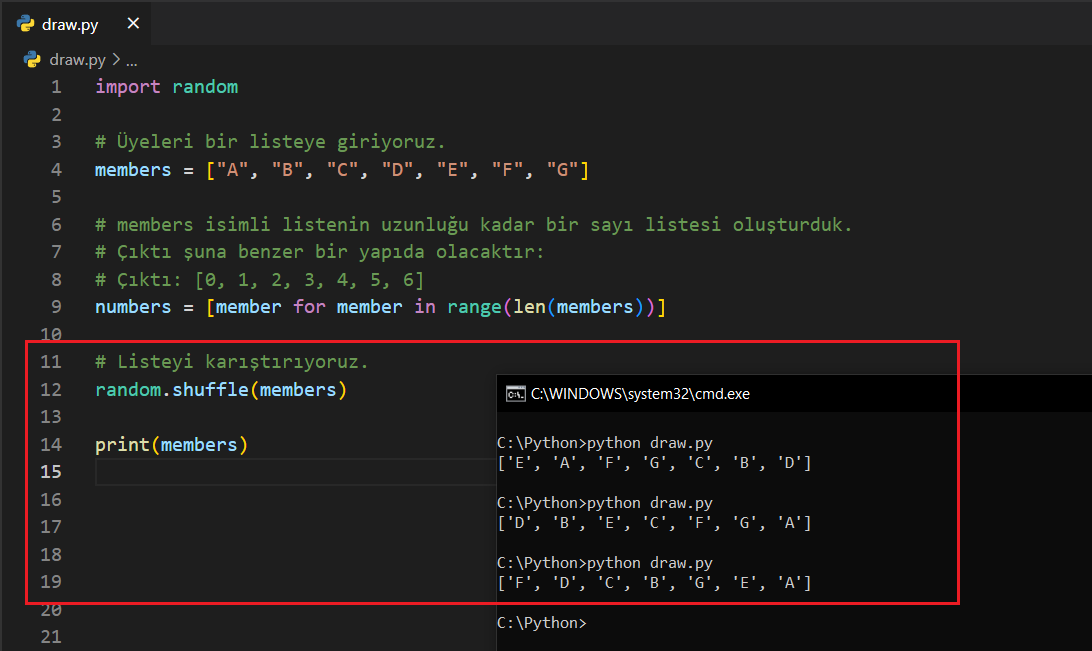Click the Python icon in the breadcrumb bar
The image size is (1092, 651).
coord(32,59)
